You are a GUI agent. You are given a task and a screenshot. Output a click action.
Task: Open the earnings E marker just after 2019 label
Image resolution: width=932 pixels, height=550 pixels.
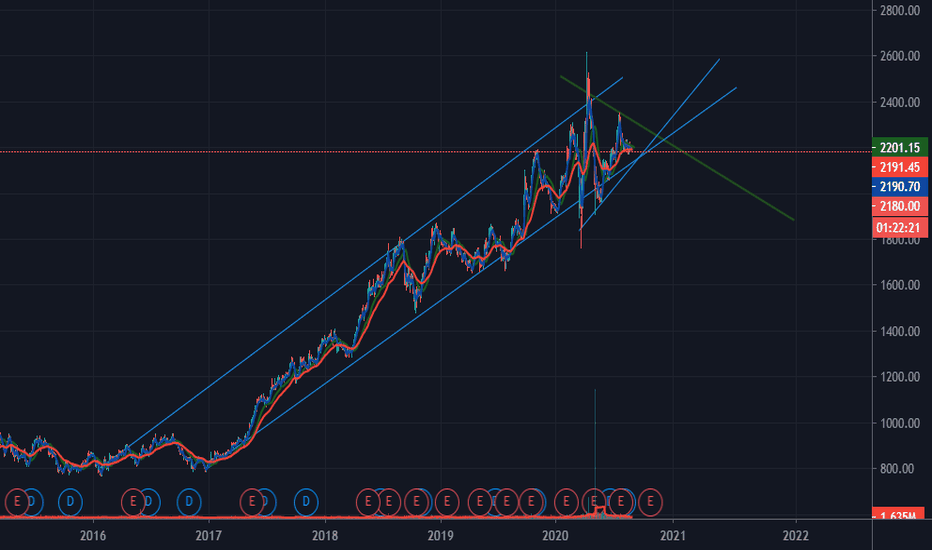pos(447,502)
